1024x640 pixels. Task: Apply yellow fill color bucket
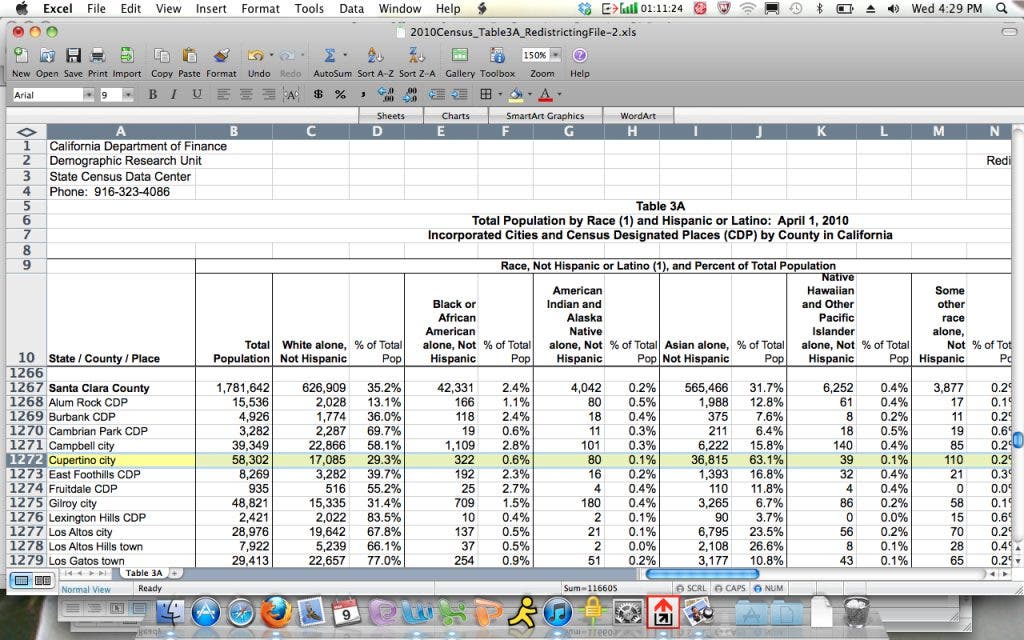coord(516,95)
